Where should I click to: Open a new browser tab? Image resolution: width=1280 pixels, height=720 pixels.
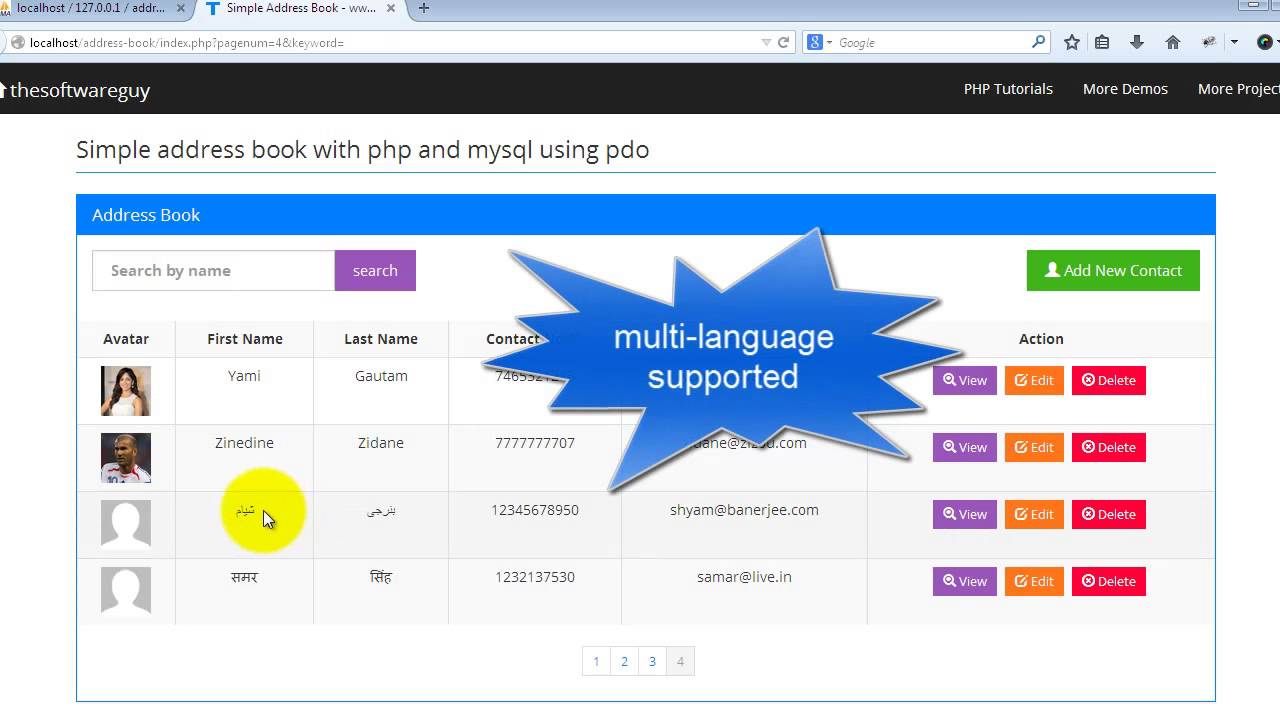pos(424,8)
